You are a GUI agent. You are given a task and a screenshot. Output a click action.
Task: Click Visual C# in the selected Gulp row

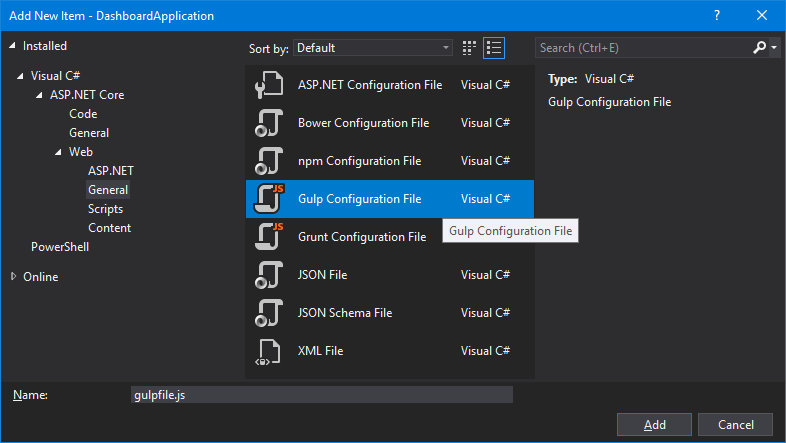485,199
